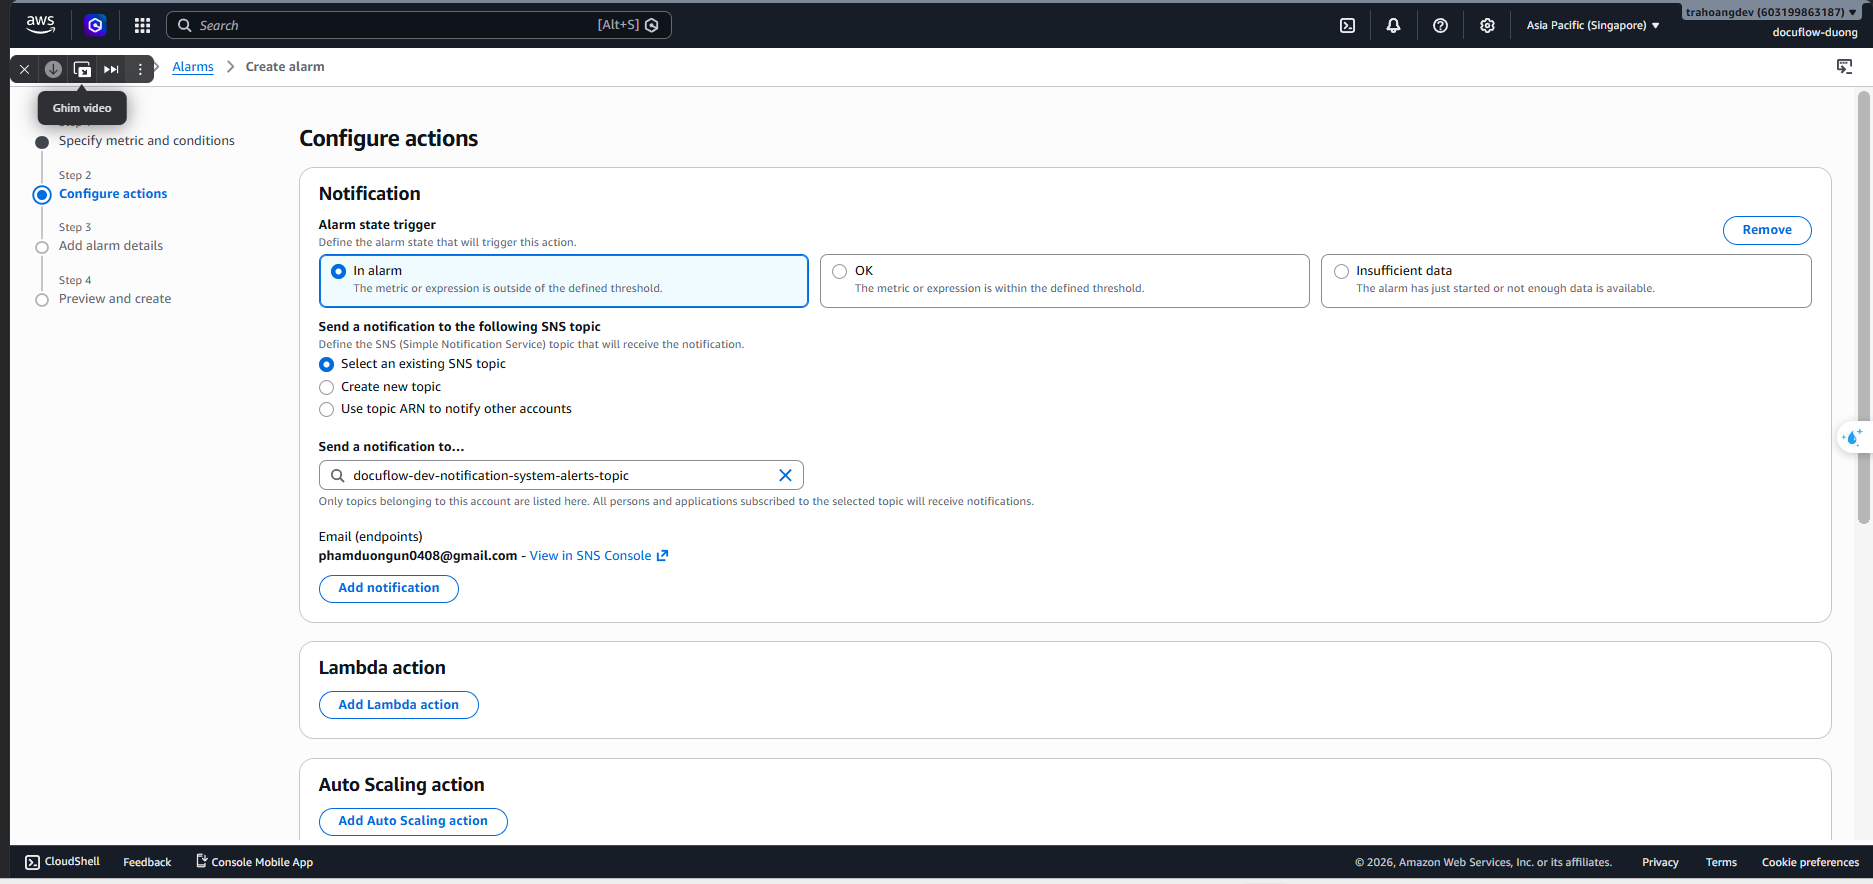1873x884 pixels.
Task: Launch CloudShell from the top bar icon
Action: pos(1347,25)
